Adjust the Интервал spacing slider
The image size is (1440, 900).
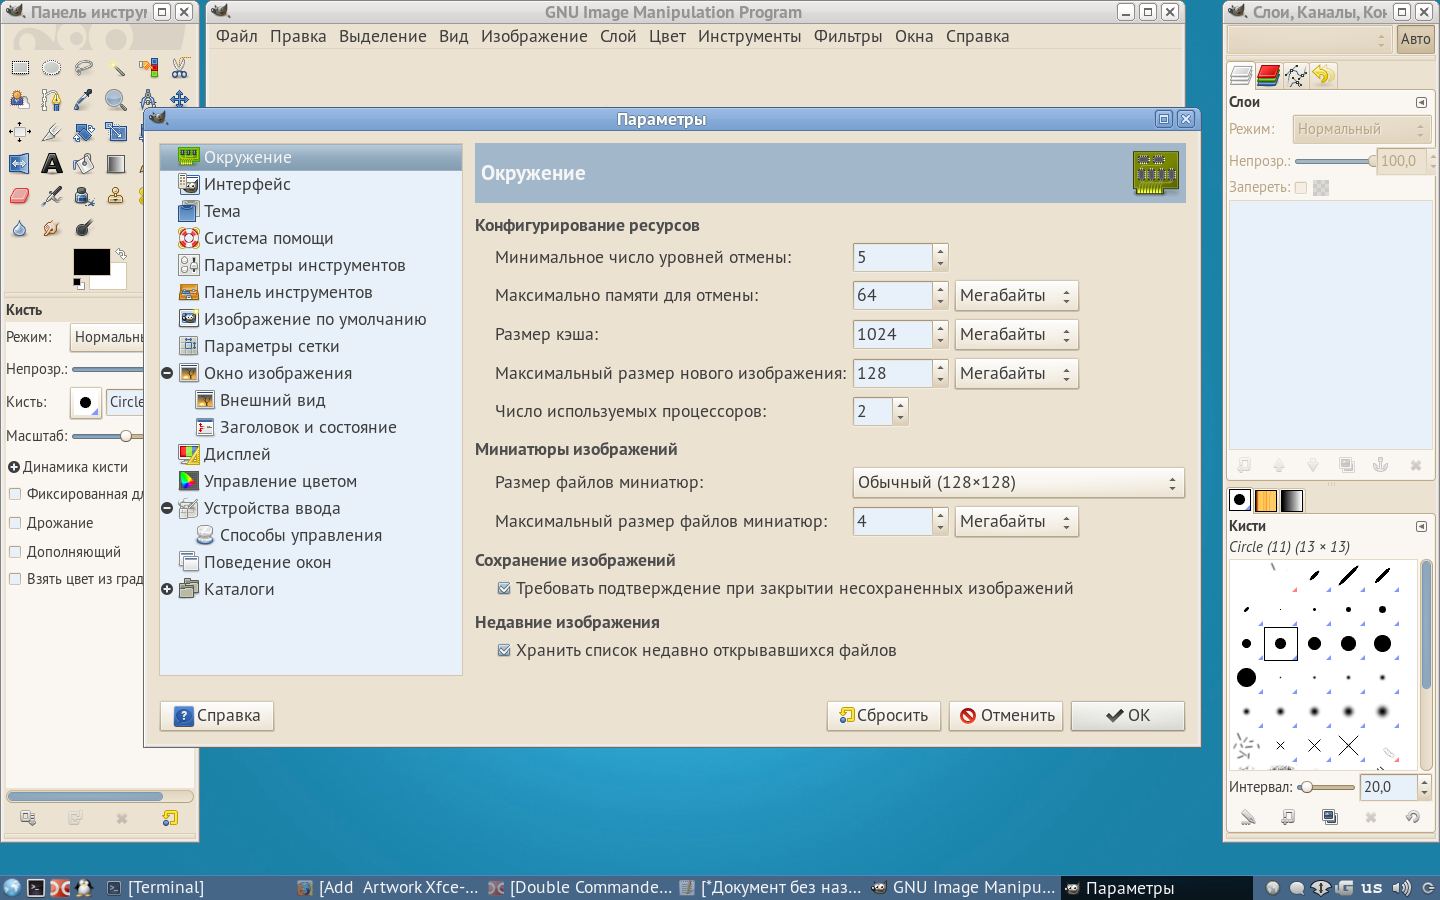[x=1326, y=788]
